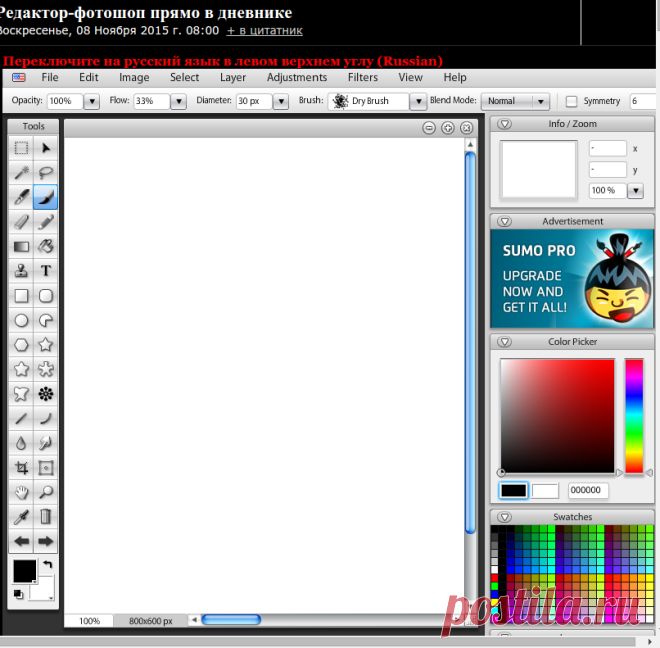Image resolution: width=660 pixels, height=648 pixels.
Task: Reset colors to default black and white
Action: point(18,594)
